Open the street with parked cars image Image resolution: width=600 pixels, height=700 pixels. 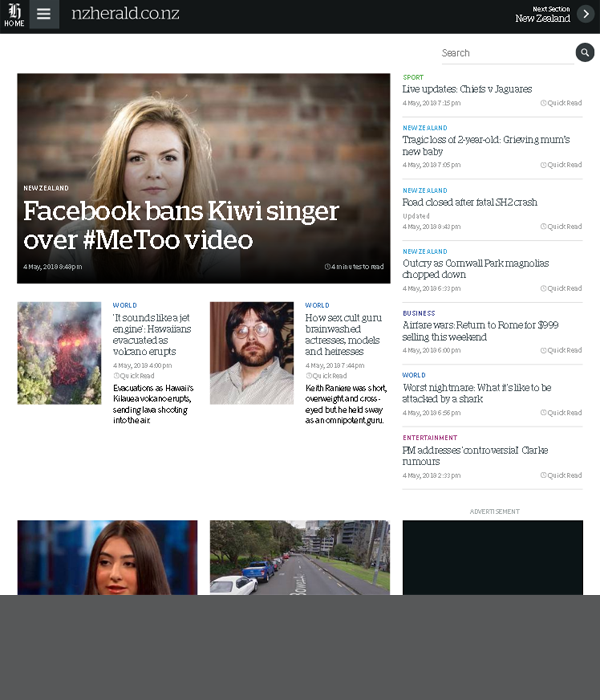(x=300, y=557)
